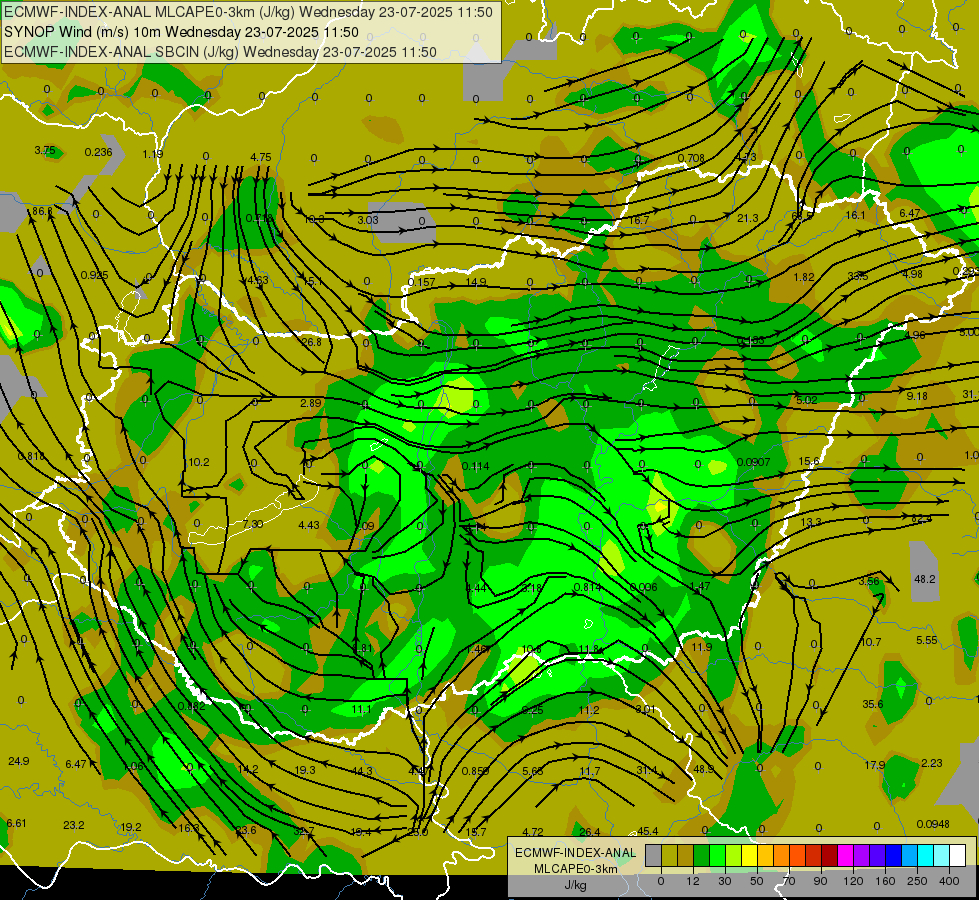
Task: Click the legend value label 120
Action: click(853, 881)
